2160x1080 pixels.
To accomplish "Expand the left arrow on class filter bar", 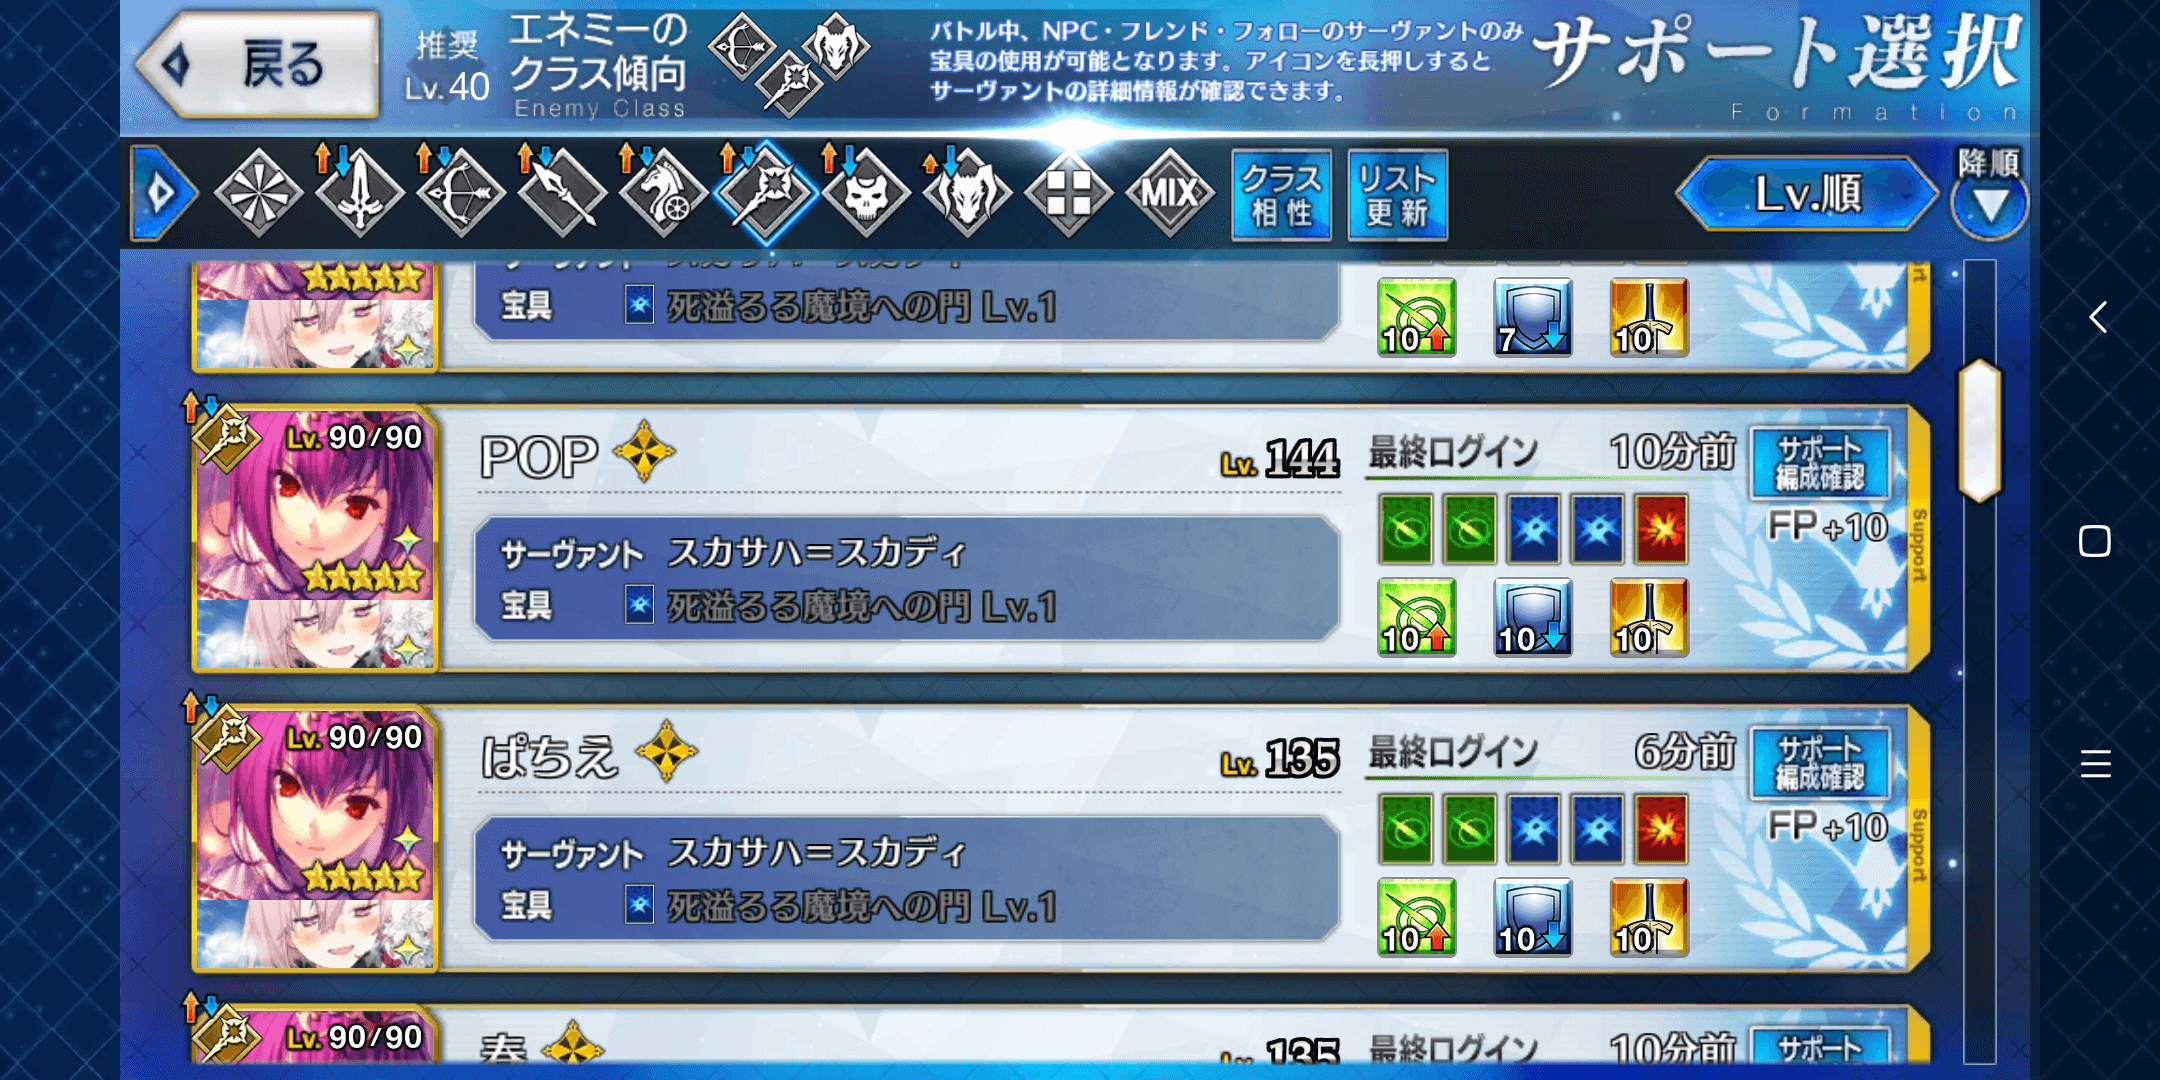I will (161, 193).
